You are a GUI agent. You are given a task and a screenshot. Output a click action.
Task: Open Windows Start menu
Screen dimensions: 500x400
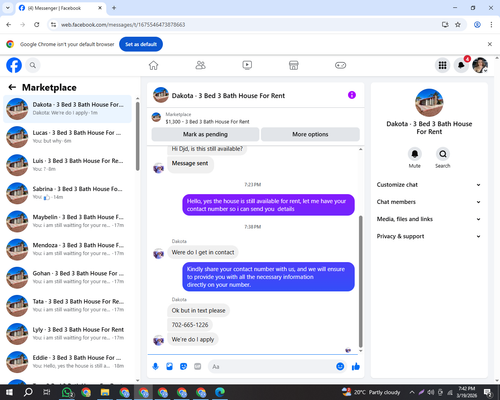[x=9, y=392]
